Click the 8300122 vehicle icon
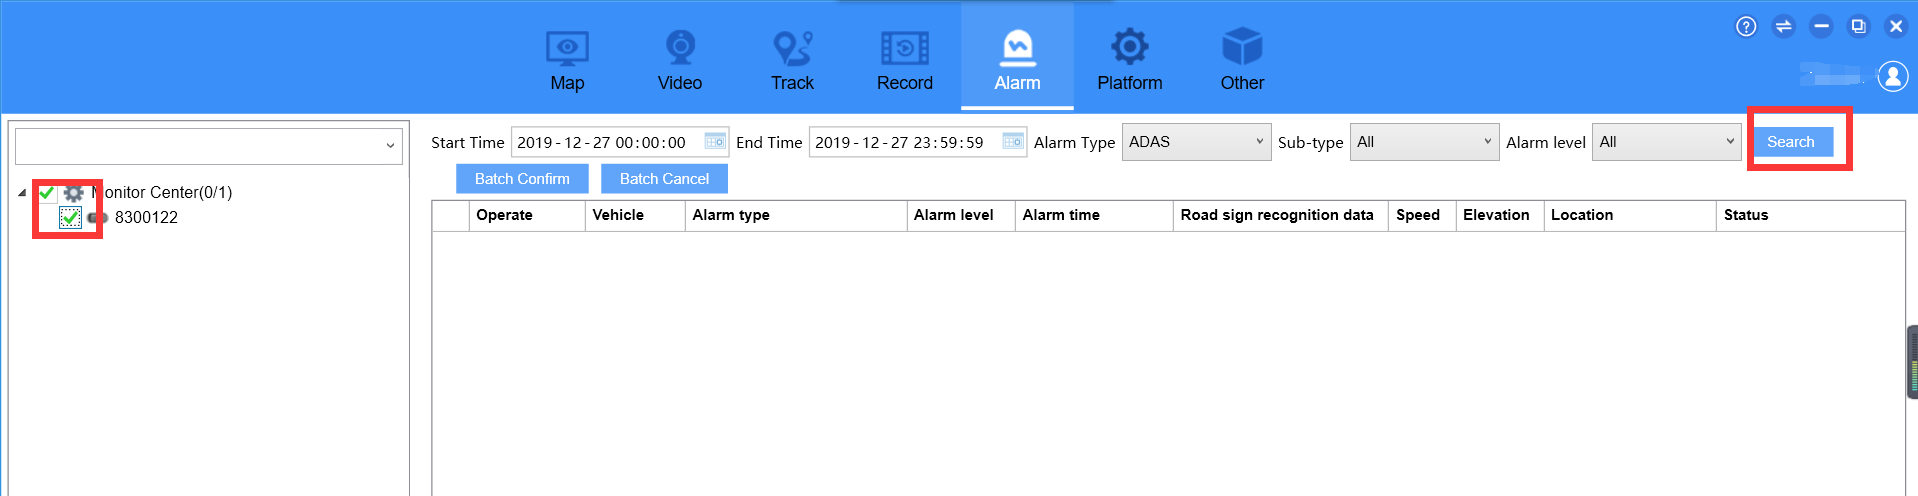 pos(97,217)
